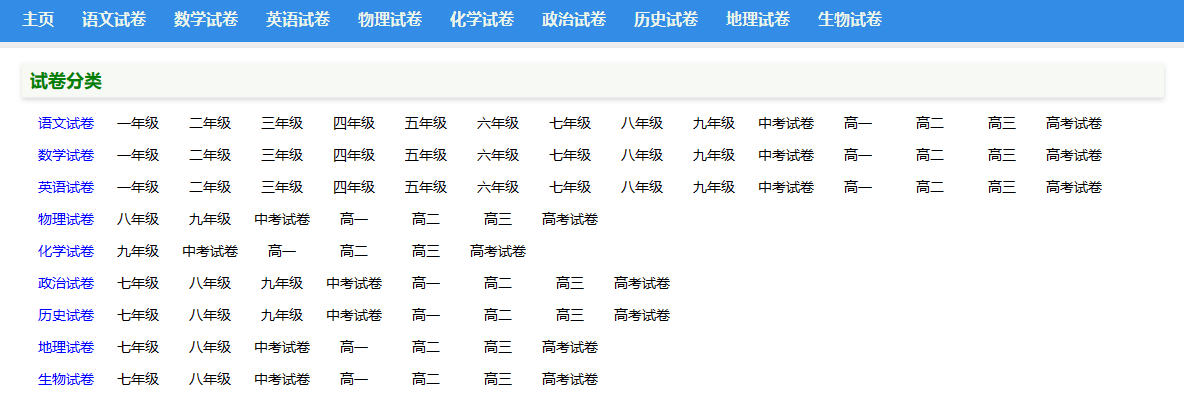Viewport: 1184px width, 397px height.
Task: Open 地理试卷 in the blue navigation bar
Action: tap(758, 20)
